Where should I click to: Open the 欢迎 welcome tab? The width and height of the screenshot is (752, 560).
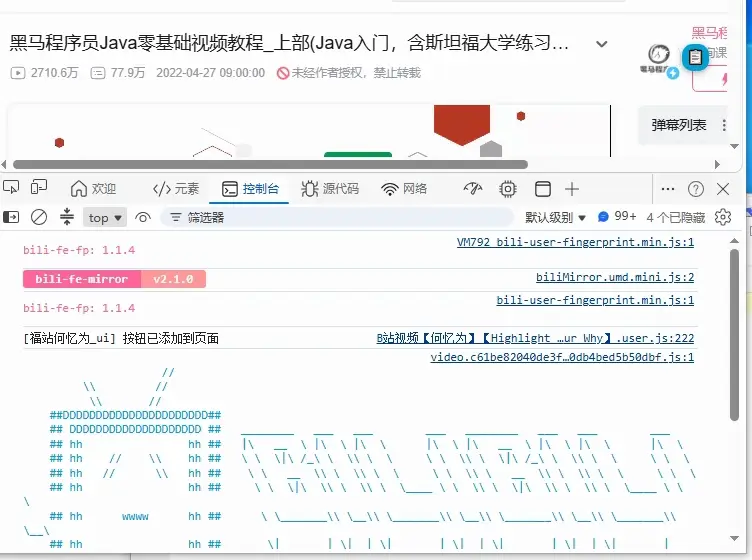93,189
